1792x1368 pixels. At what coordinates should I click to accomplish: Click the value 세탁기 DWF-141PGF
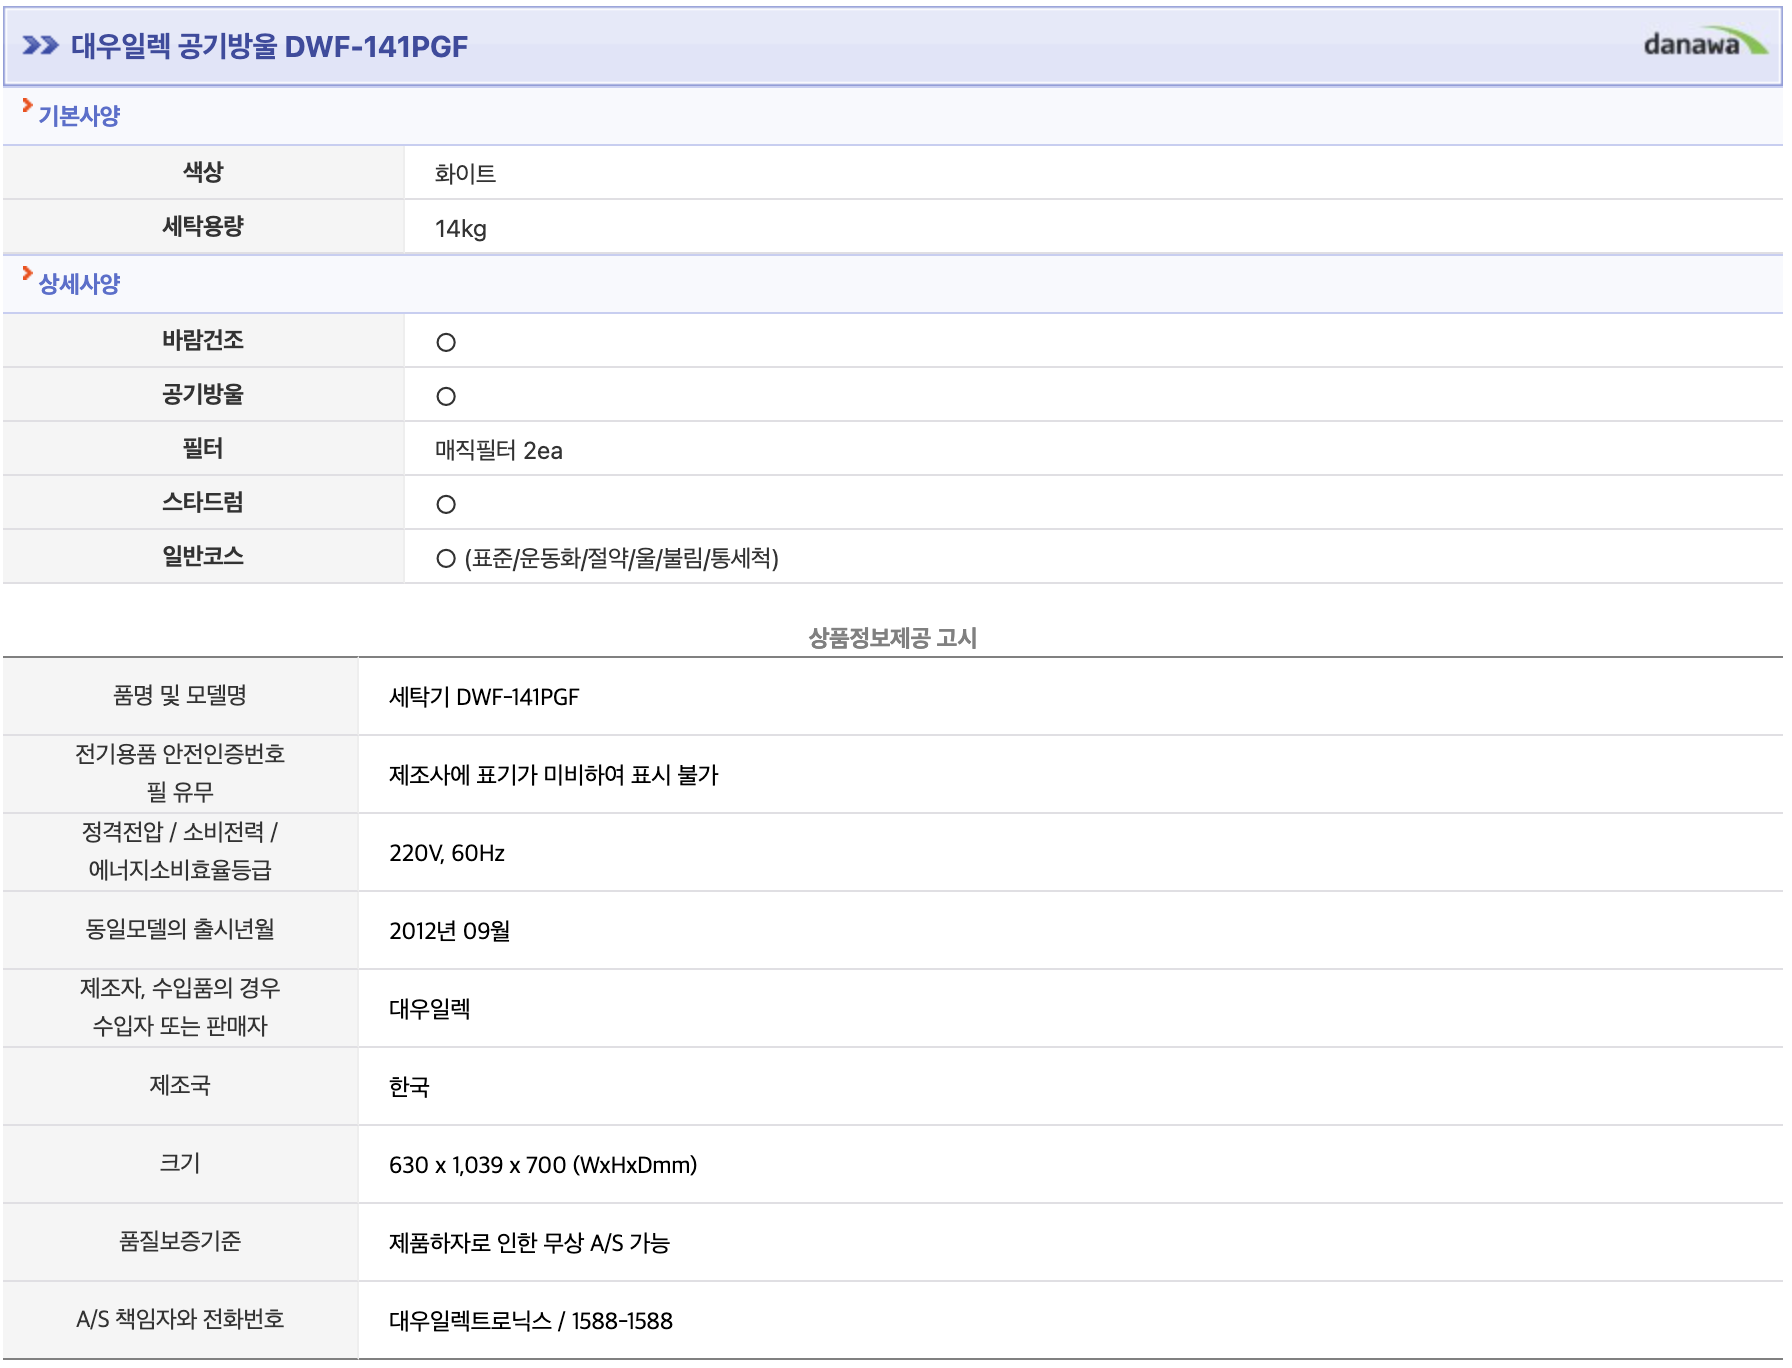[x=484, y=697]
